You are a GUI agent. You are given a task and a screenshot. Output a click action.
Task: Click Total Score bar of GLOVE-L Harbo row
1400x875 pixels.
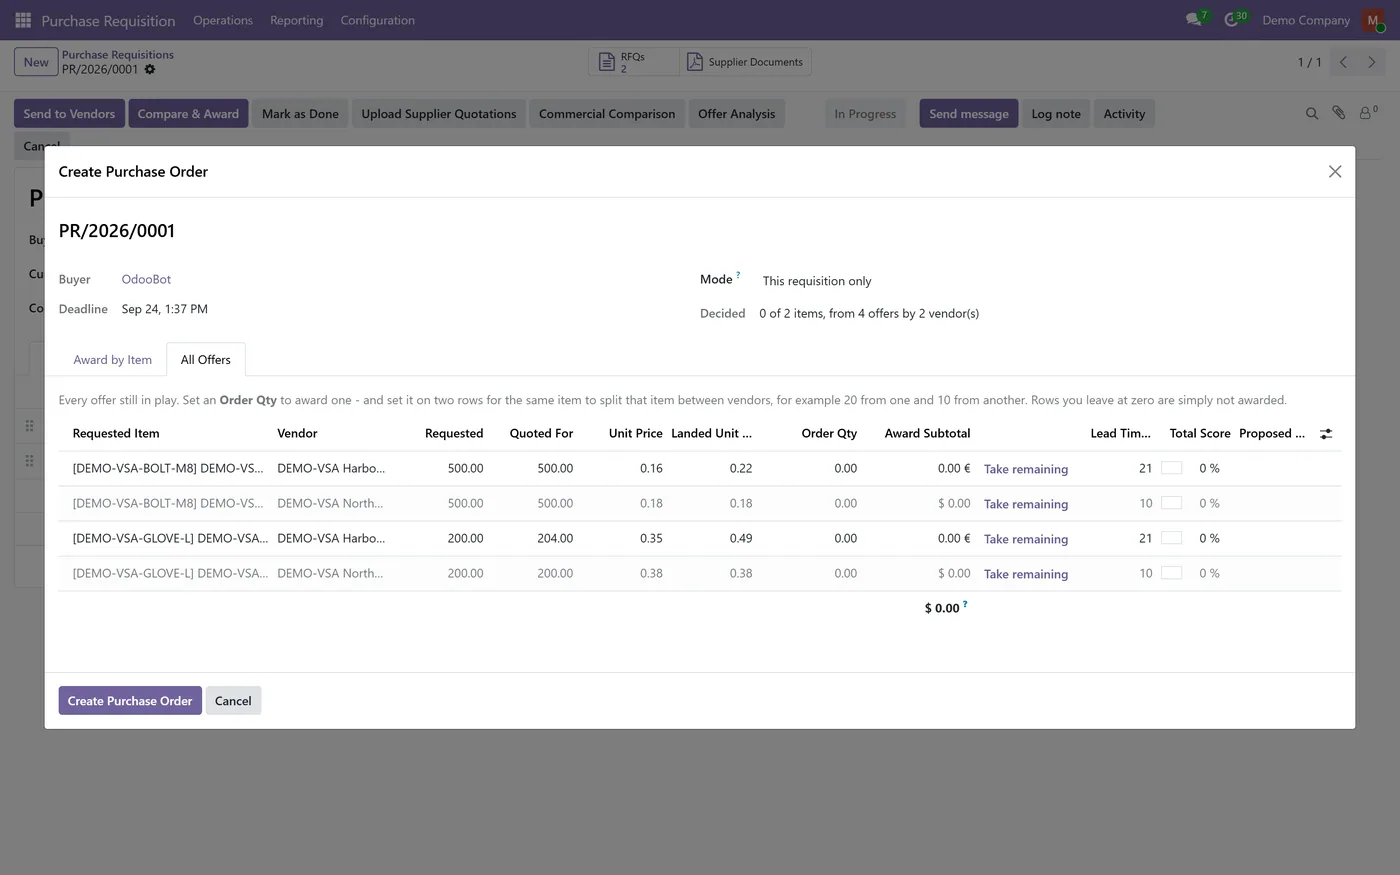pyautogui.click(x=1171, y=538)
